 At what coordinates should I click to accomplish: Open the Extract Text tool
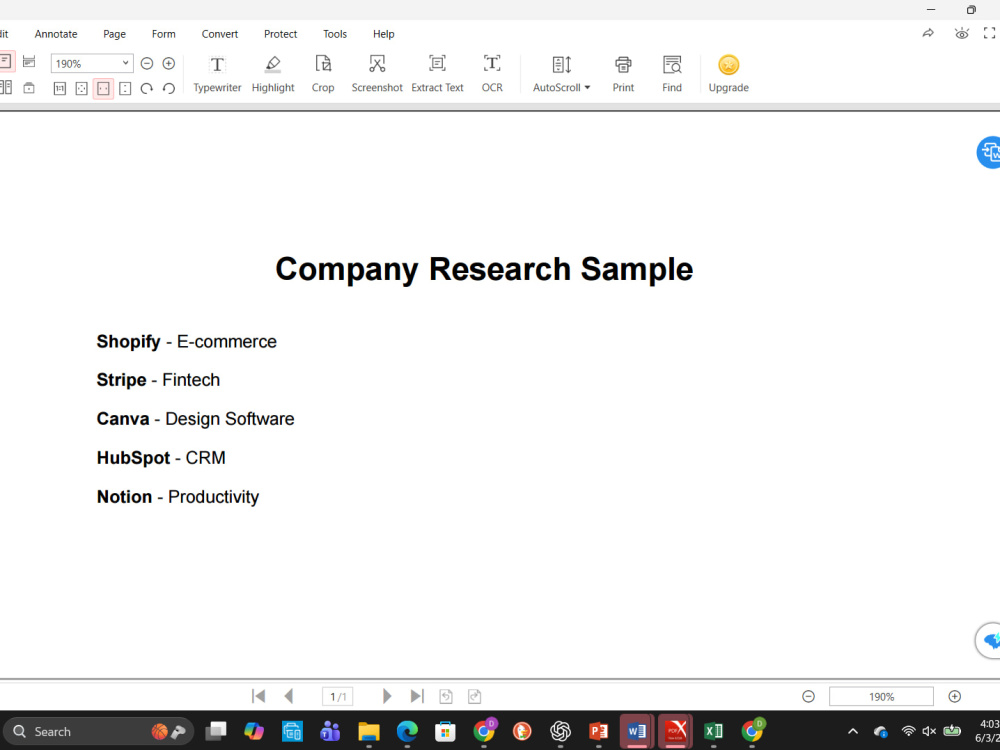437,74
